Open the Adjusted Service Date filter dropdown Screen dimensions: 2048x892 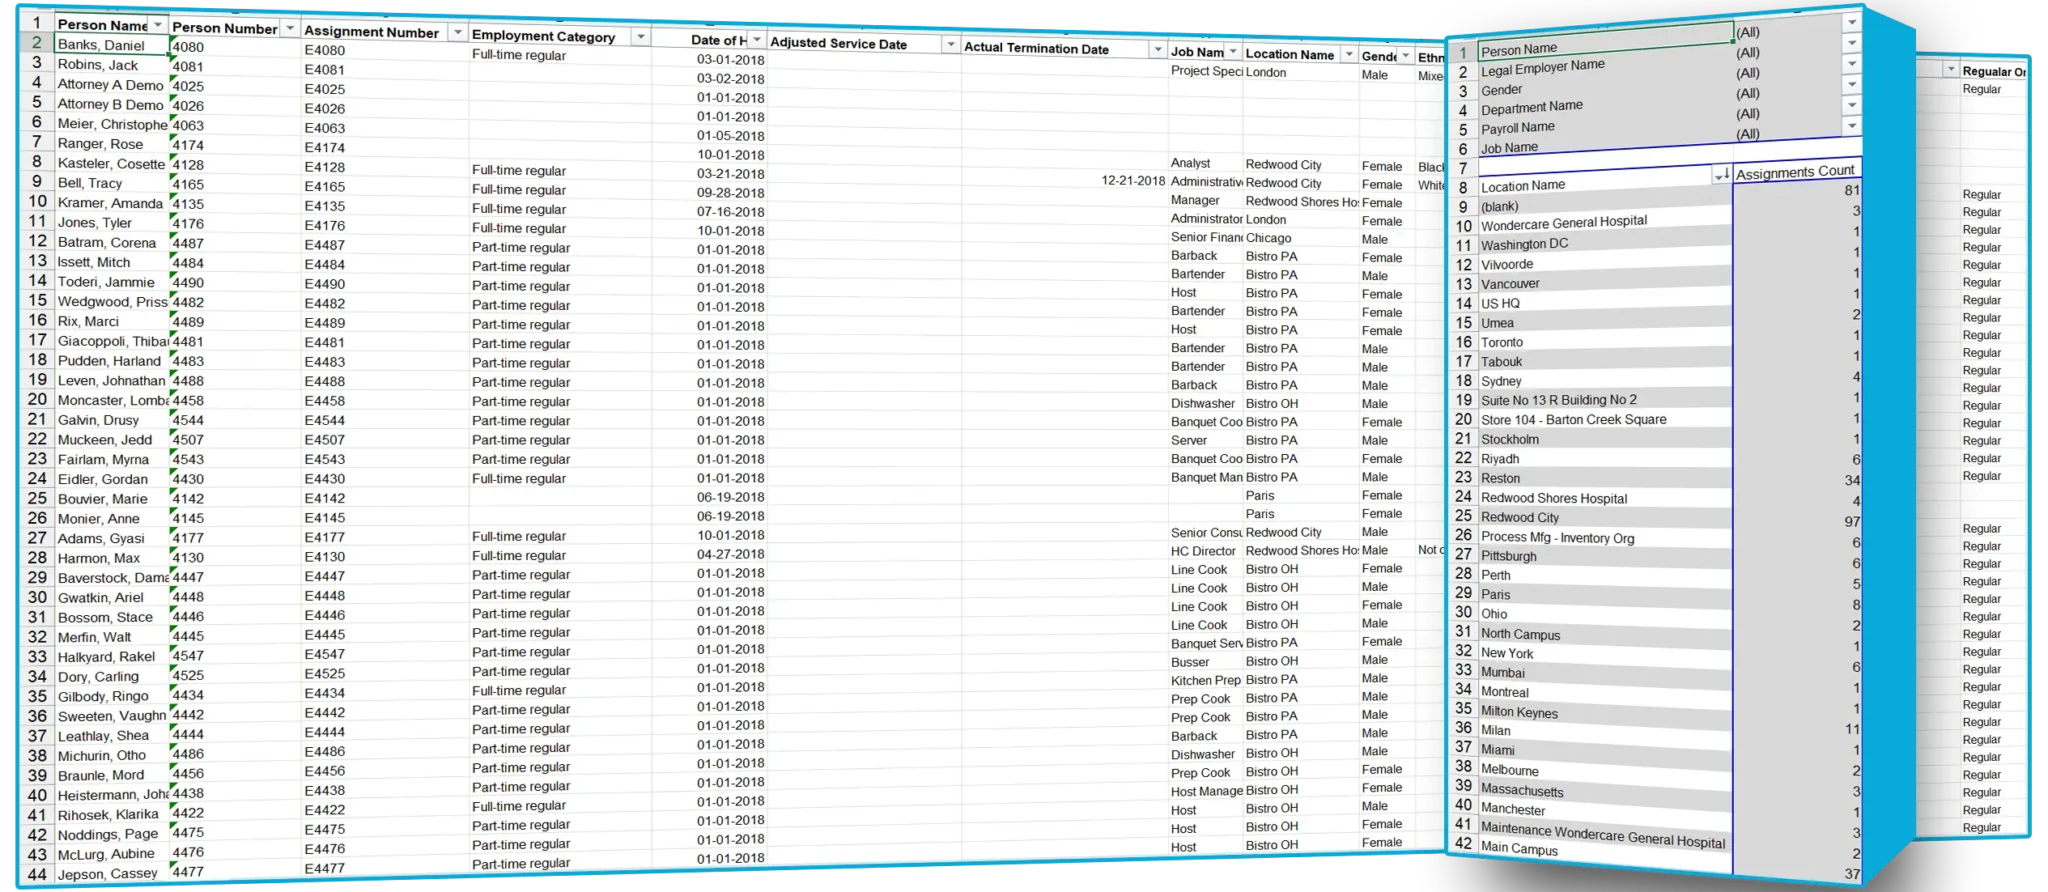(x=950, y=45)
